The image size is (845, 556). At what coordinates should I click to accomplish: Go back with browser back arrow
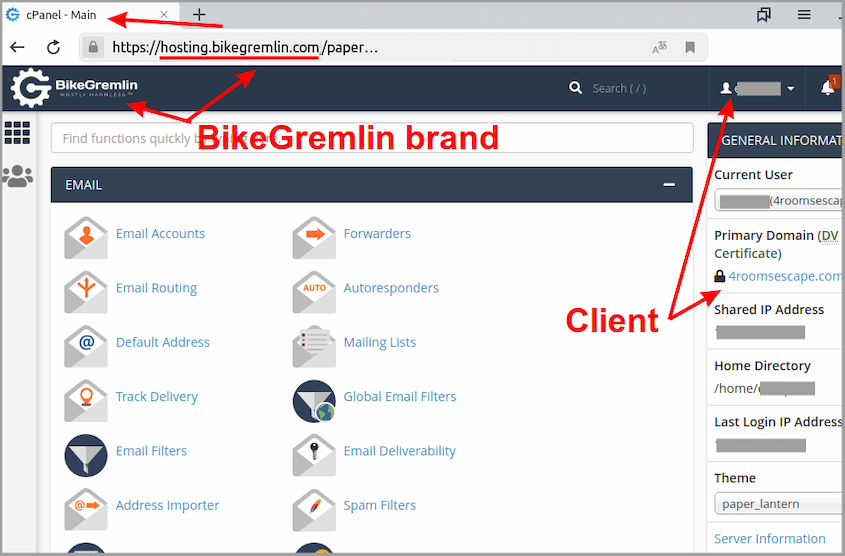coord(17,47)
